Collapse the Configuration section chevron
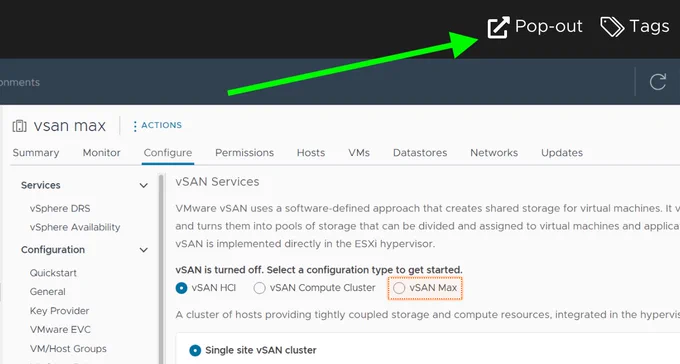This screenshot has height=364, width=680. pos(144,250)
